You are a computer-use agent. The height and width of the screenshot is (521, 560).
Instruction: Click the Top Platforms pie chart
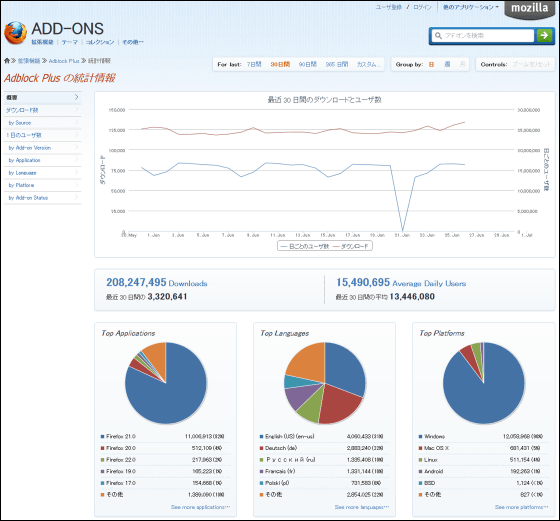pos(484,383)
